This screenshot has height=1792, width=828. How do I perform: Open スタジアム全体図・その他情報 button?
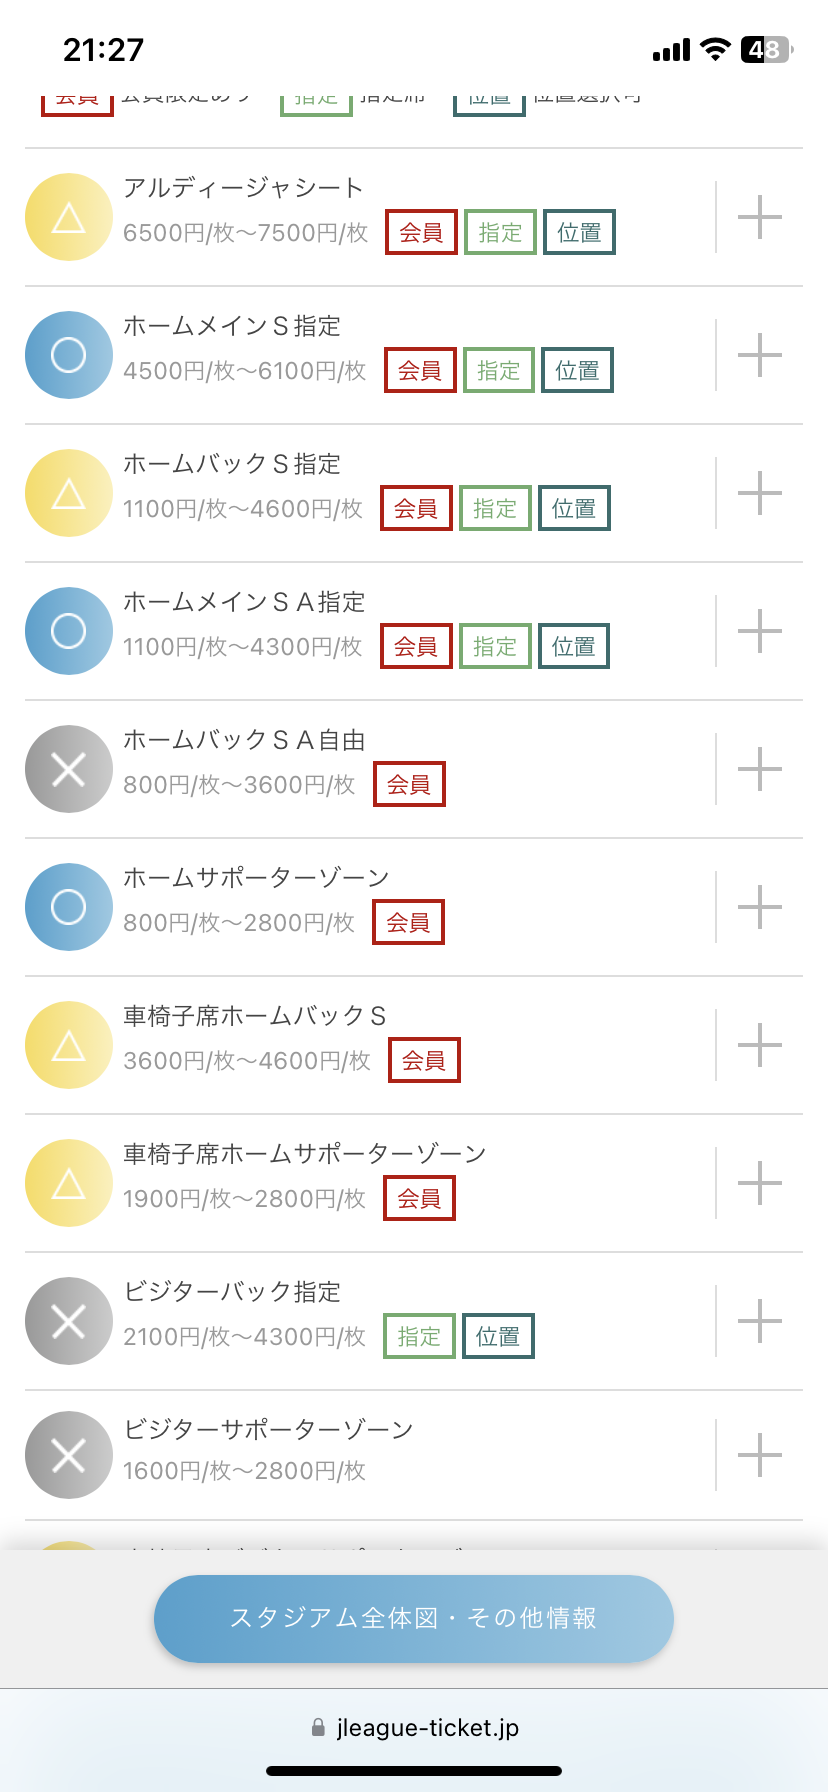coord(414,1618)
